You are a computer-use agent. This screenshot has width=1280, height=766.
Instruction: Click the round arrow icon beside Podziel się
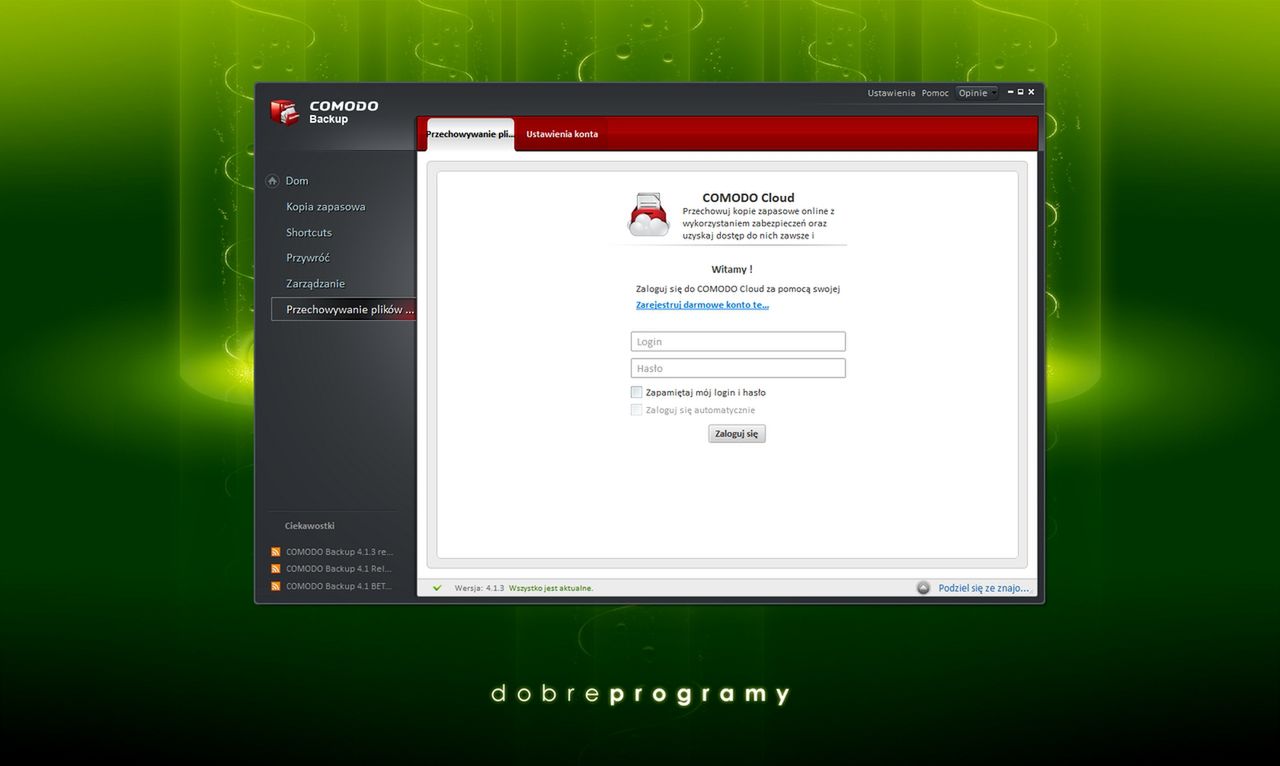click(x=923, y=588)
